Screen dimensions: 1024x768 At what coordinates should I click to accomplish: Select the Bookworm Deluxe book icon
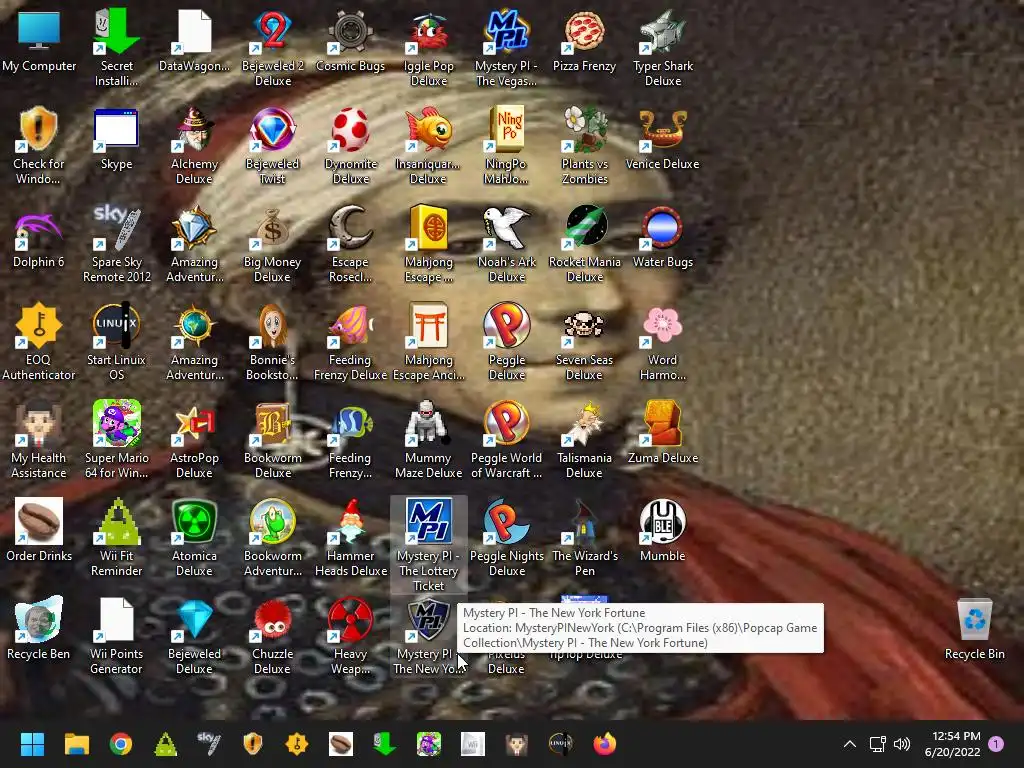(272, 439)
